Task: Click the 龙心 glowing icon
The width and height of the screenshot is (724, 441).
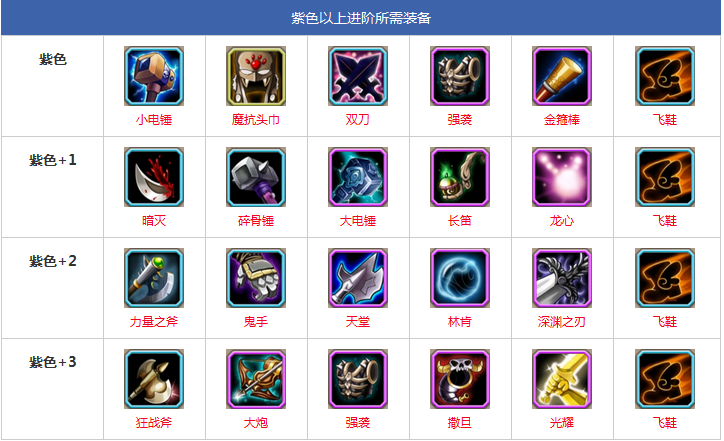Action: click(x=562, y=177)
